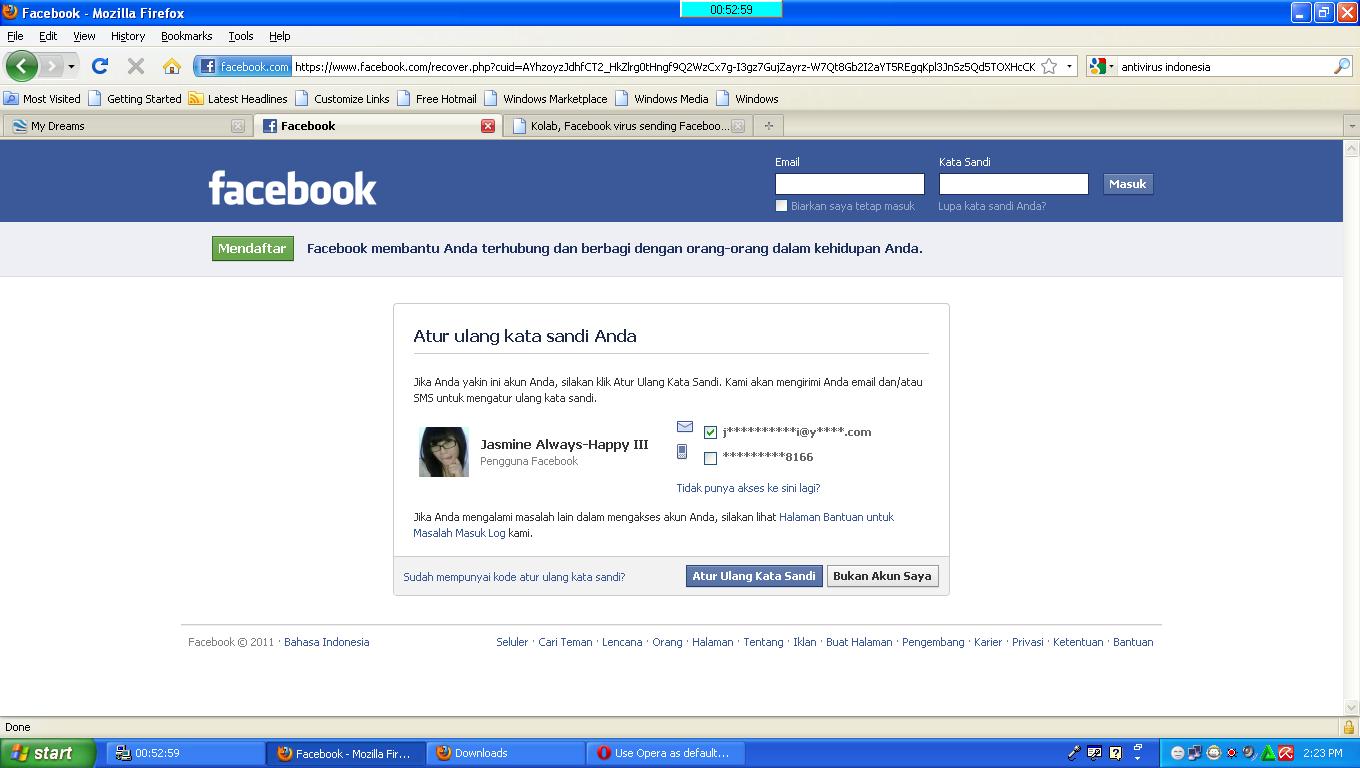Click the Email input field
The height and width of the screenshot is (768, 1360).
tap(850, 184)
